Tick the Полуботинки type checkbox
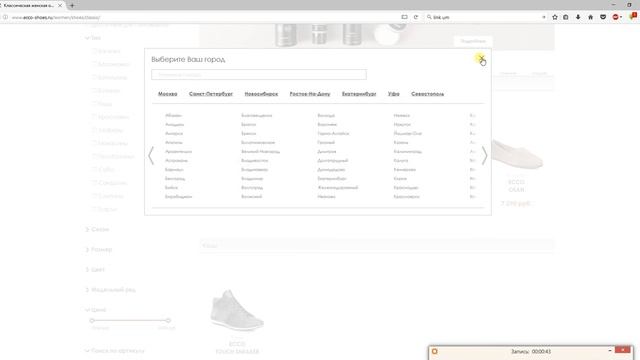 point(94,156)
